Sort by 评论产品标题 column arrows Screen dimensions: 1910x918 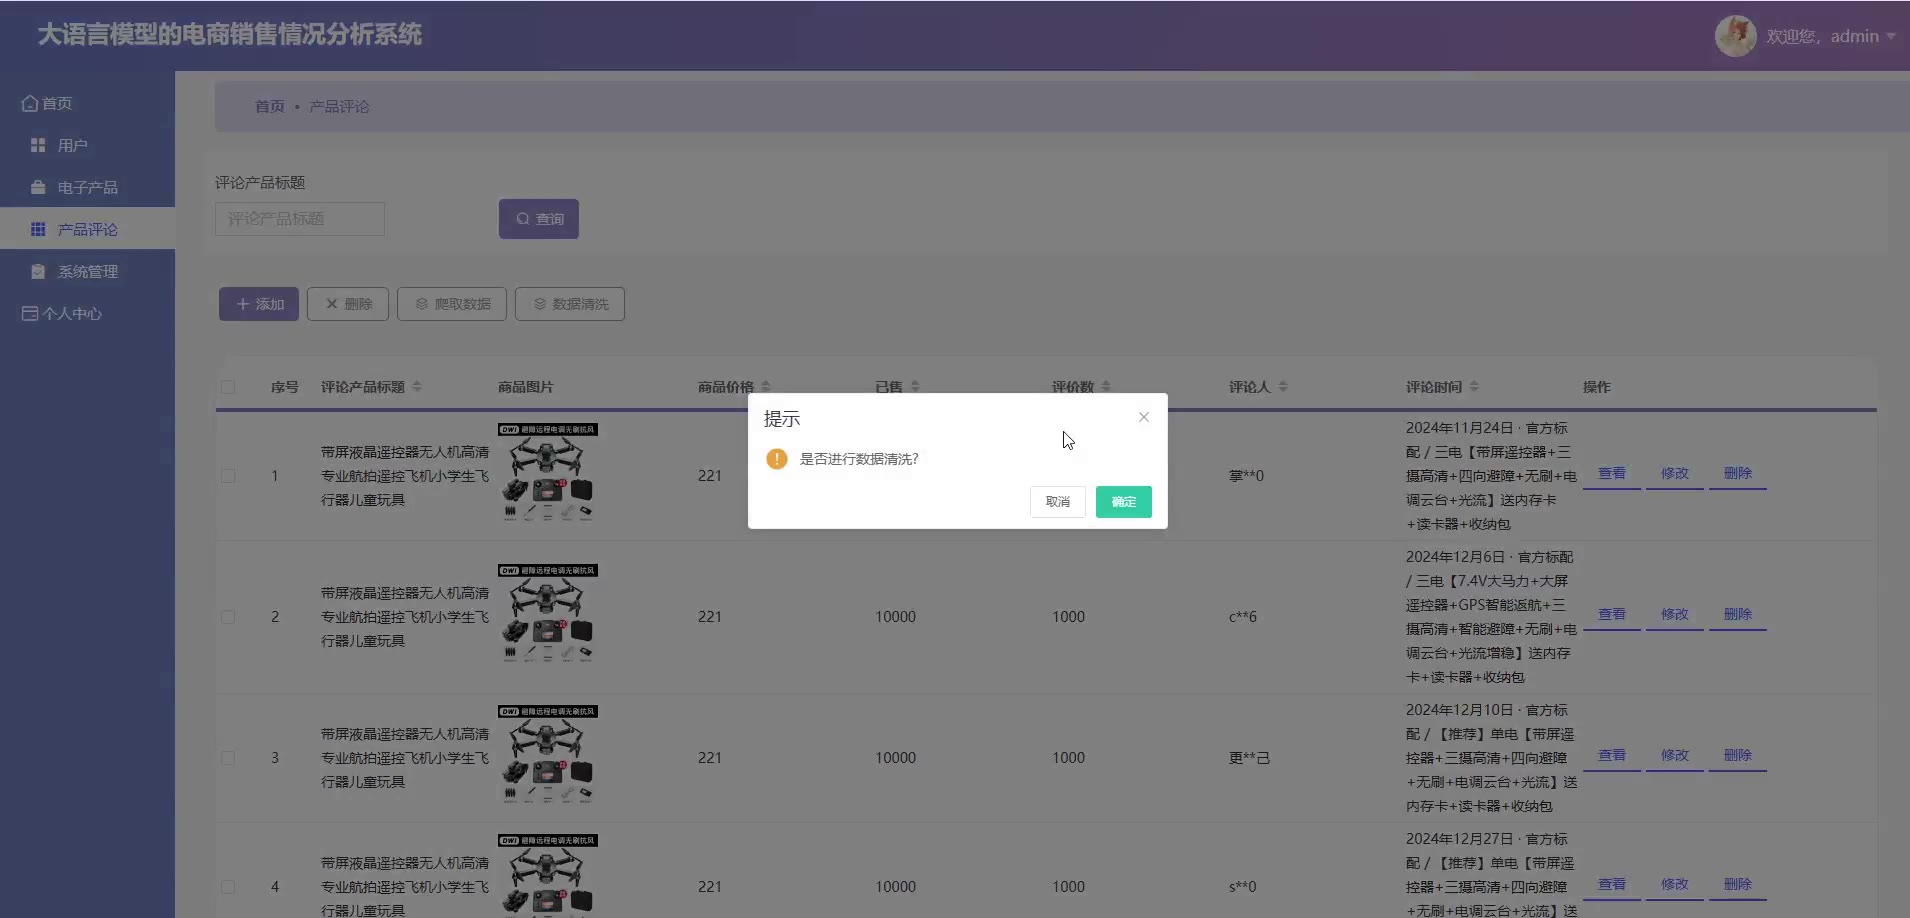[x=417, y=387]
